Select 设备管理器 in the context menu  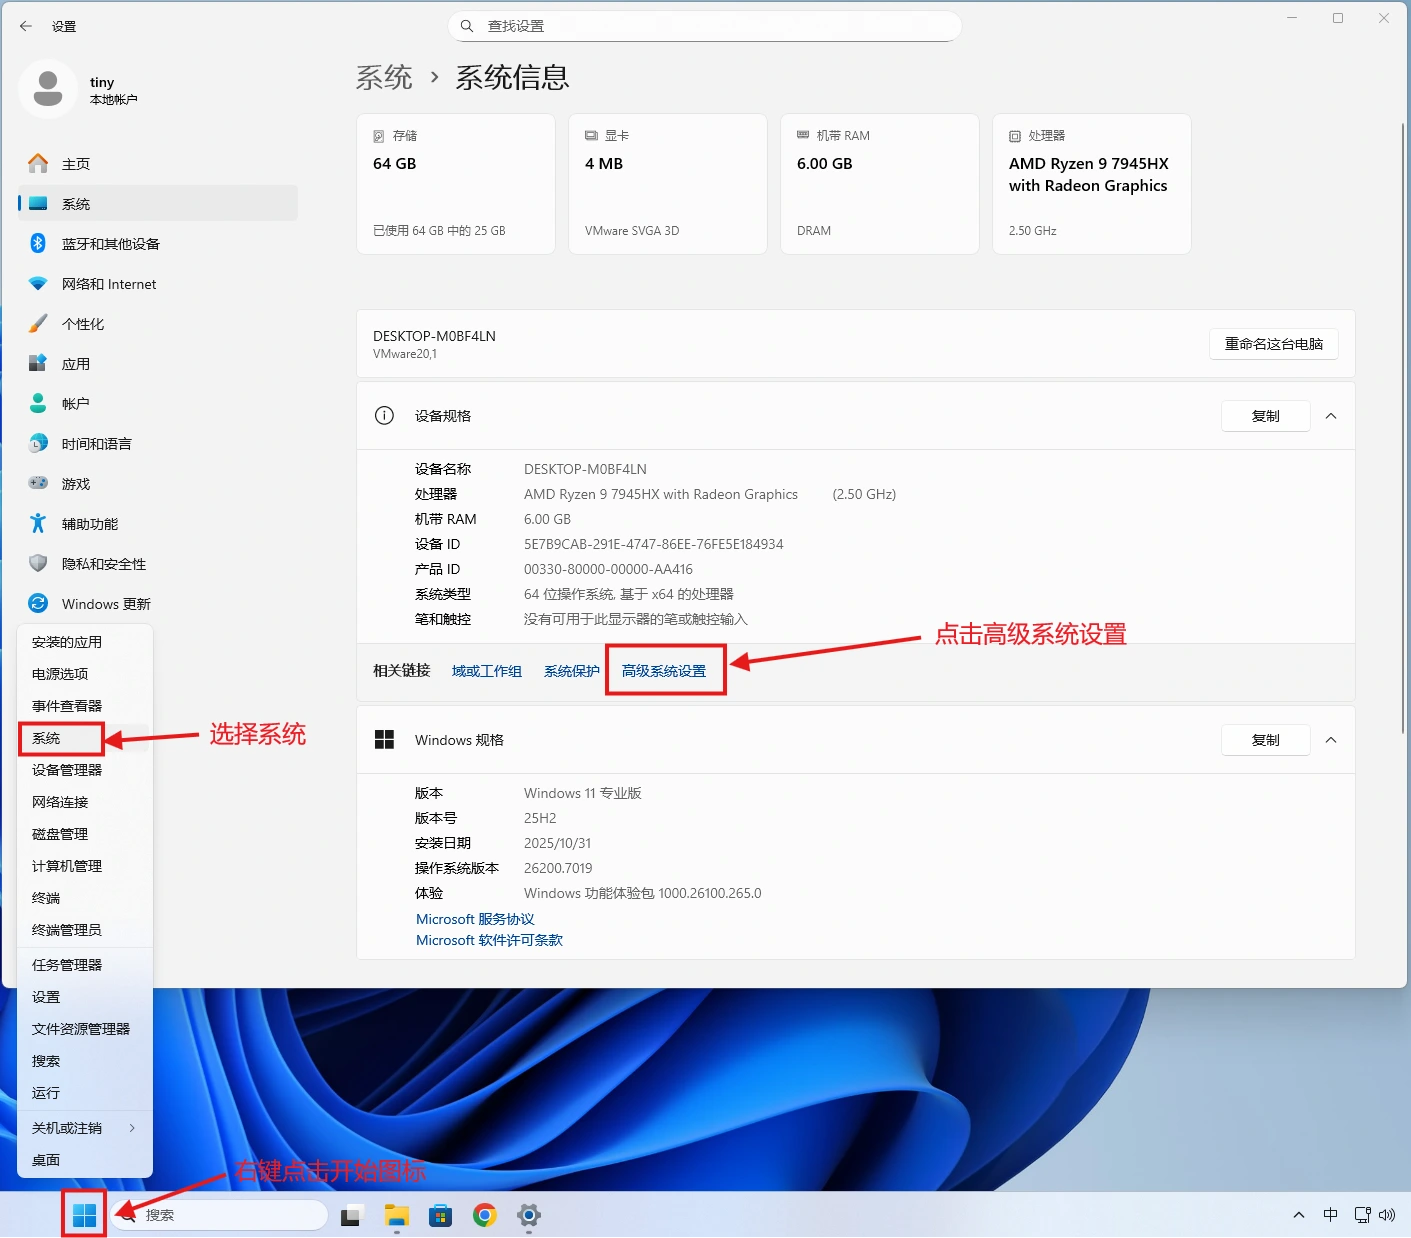(67, 770)
